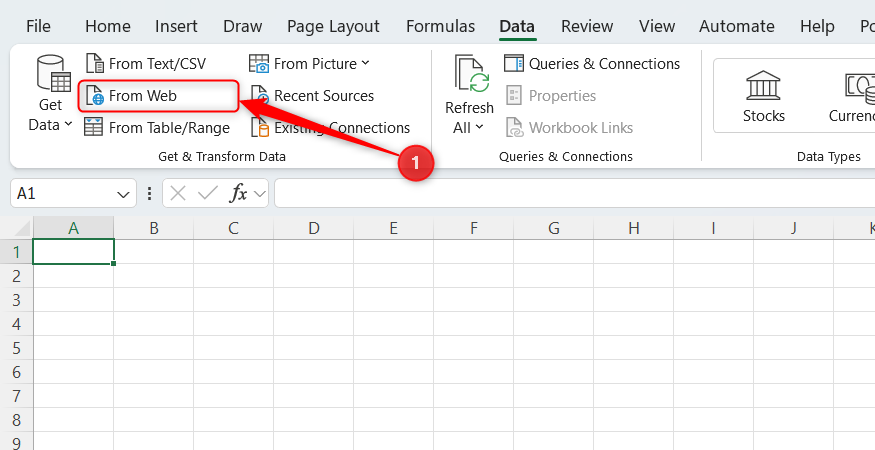Select row 7 header

(17, 396)
